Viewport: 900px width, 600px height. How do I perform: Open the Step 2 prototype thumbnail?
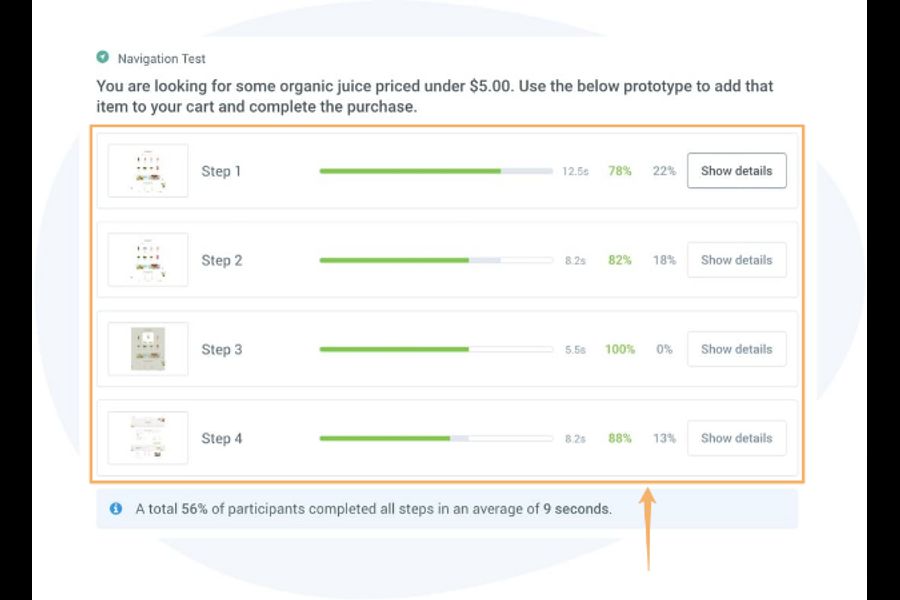(147, 260)
